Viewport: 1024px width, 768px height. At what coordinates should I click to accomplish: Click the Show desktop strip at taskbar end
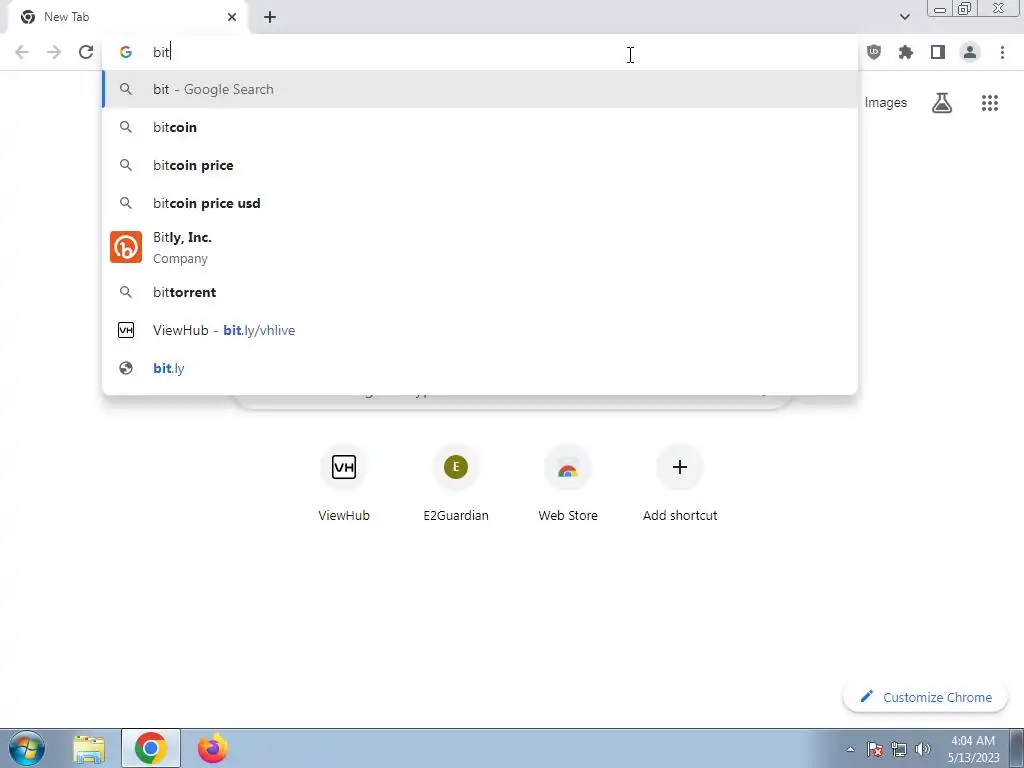pos(1017,749)
